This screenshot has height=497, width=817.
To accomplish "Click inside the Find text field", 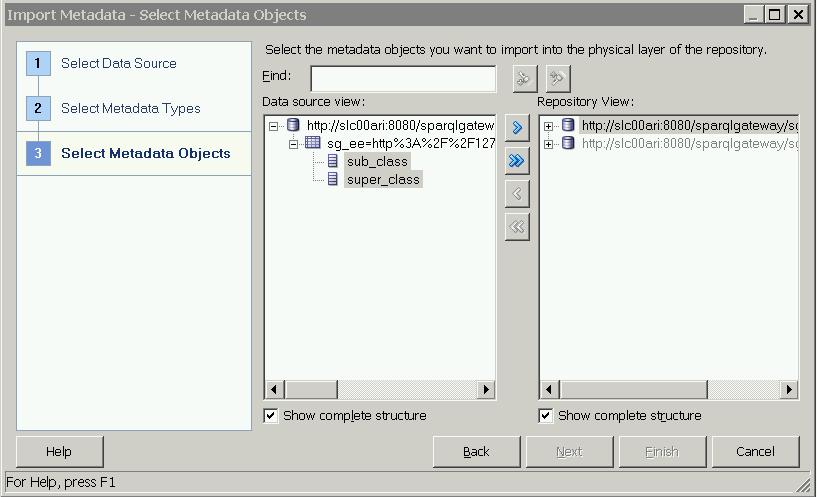I will [403, 79].
